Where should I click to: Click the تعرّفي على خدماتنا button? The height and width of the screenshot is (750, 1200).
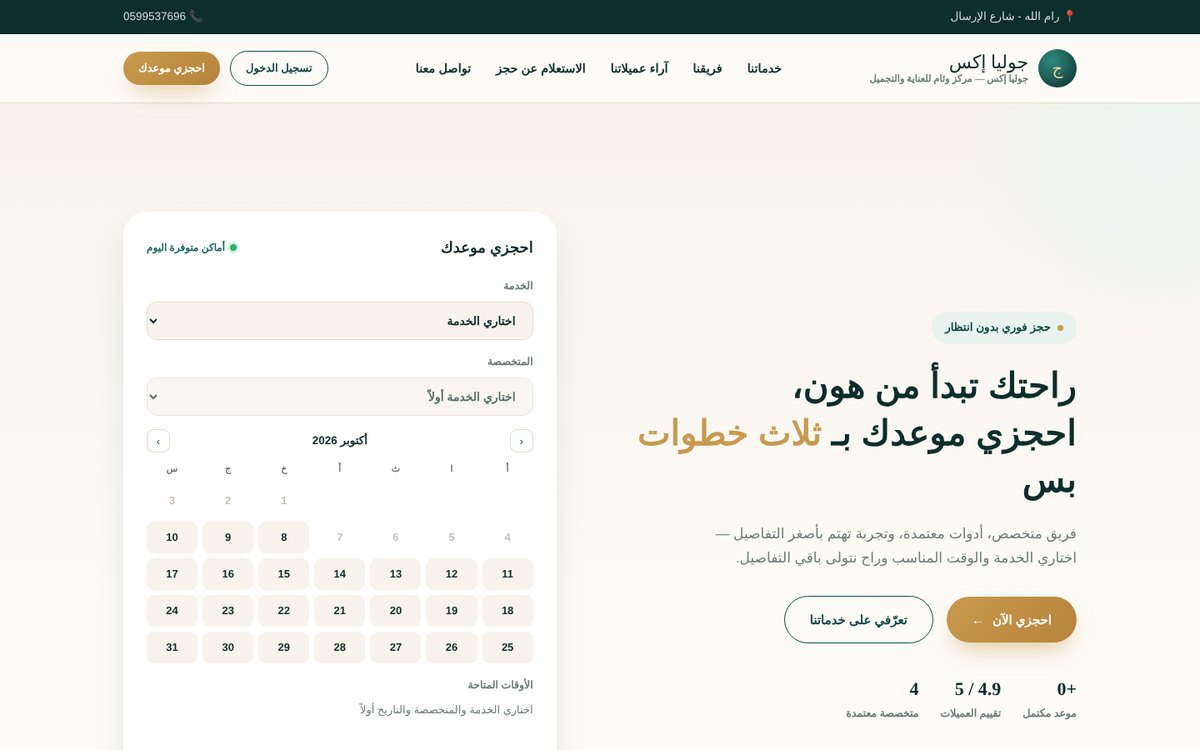(858, 620)
